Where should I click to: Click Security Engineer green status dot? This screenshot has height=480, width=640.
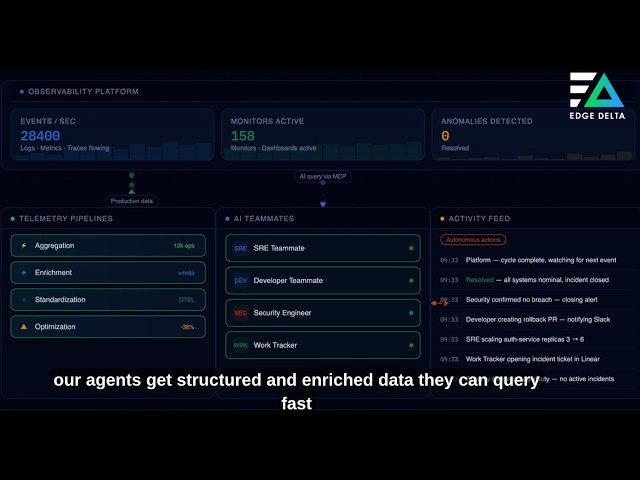click(x=411, y=313)
